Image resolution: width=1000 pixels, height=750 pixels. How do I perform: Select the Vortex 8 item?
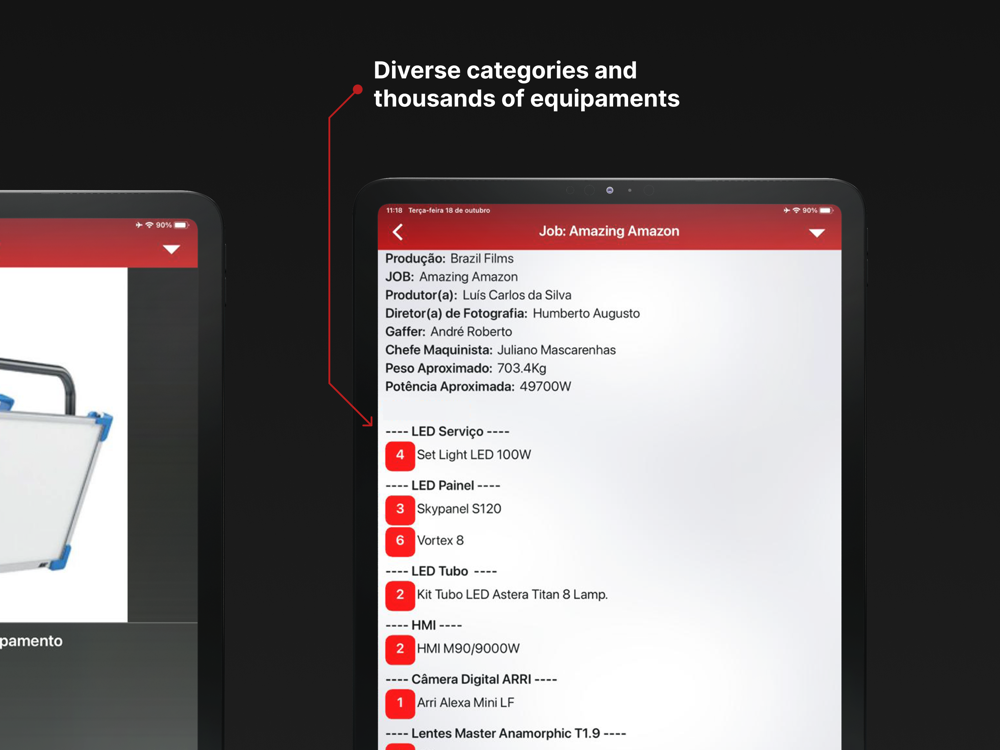pos(440,541)
